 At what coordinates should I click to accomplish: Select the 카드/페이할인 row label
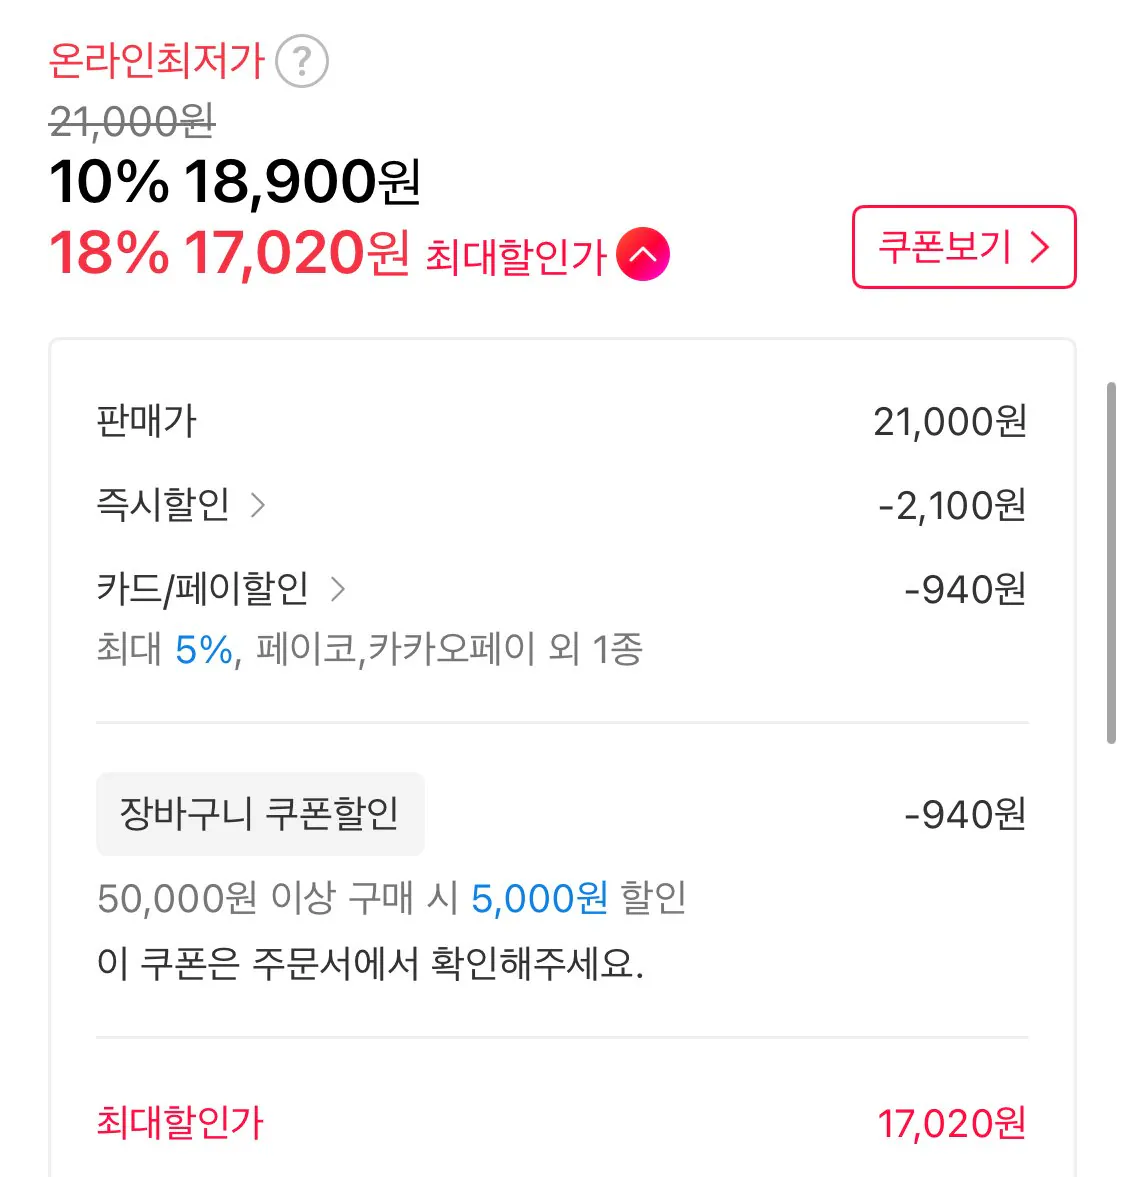coord(202,588)
